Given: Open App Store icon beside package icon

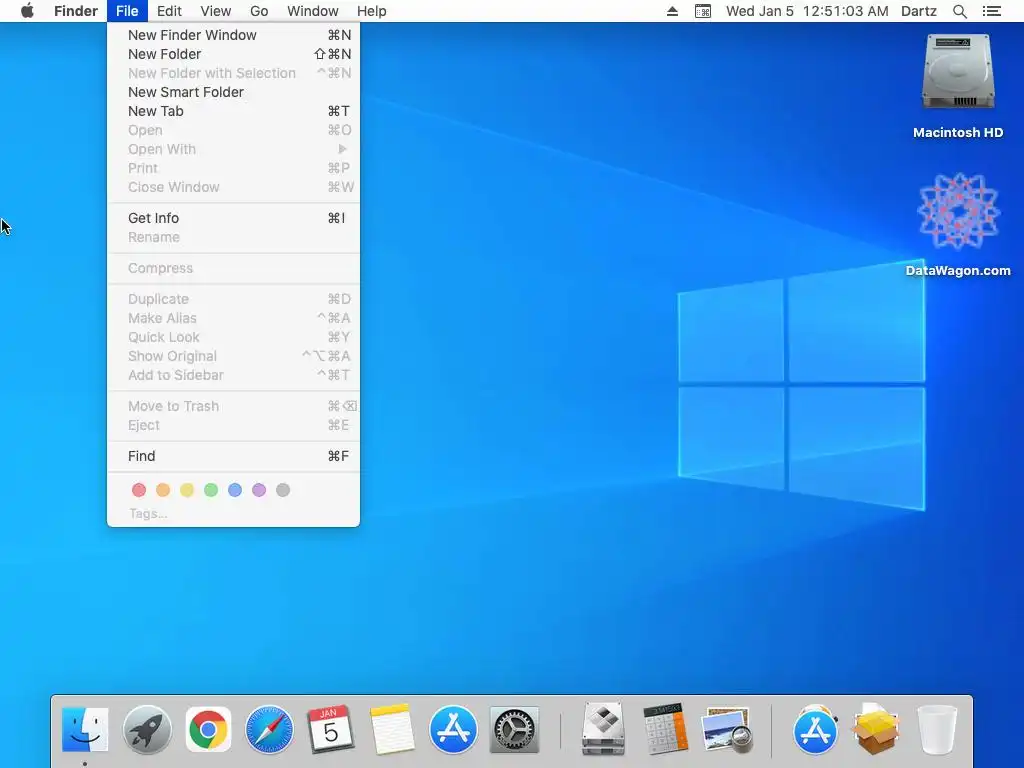Looking at the screenshot, I should (x=814, y=729).
